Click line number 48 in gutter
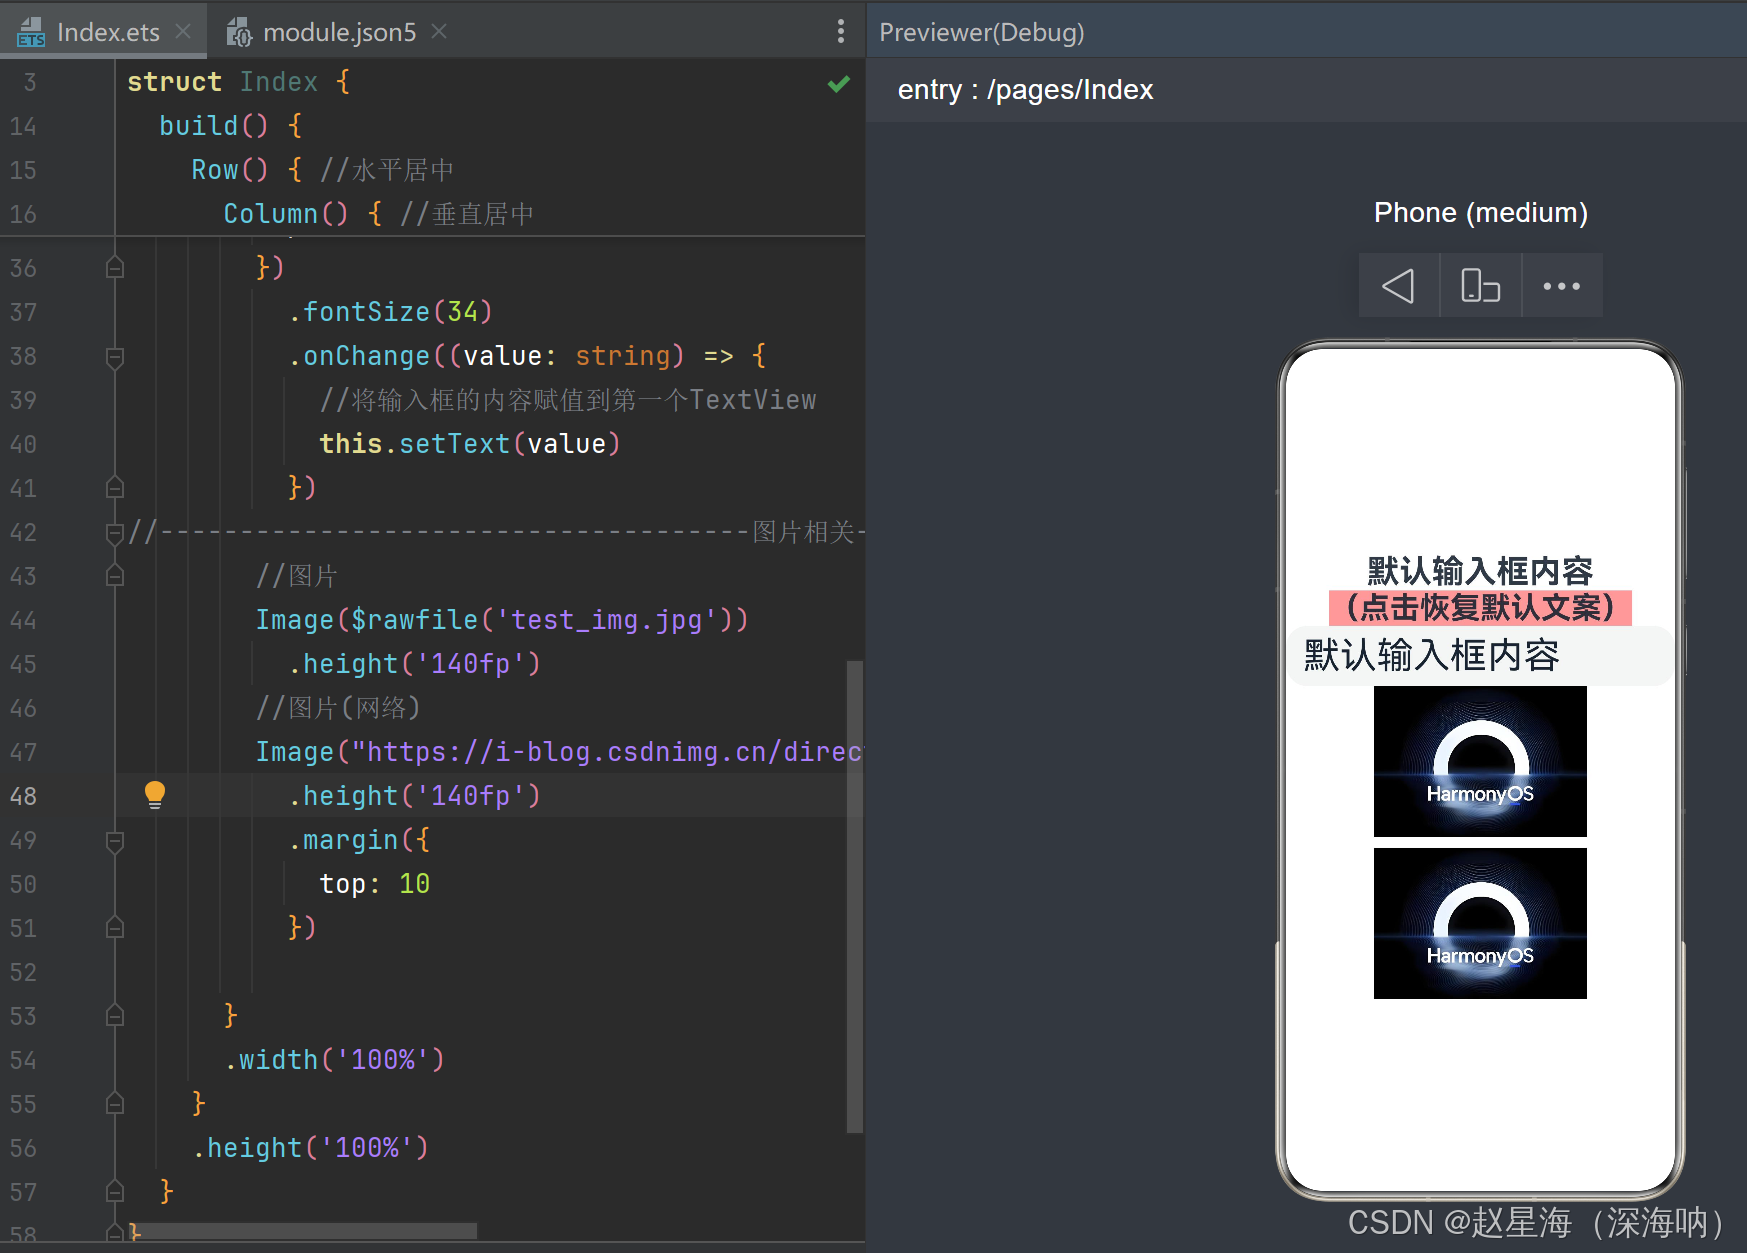 23,796
